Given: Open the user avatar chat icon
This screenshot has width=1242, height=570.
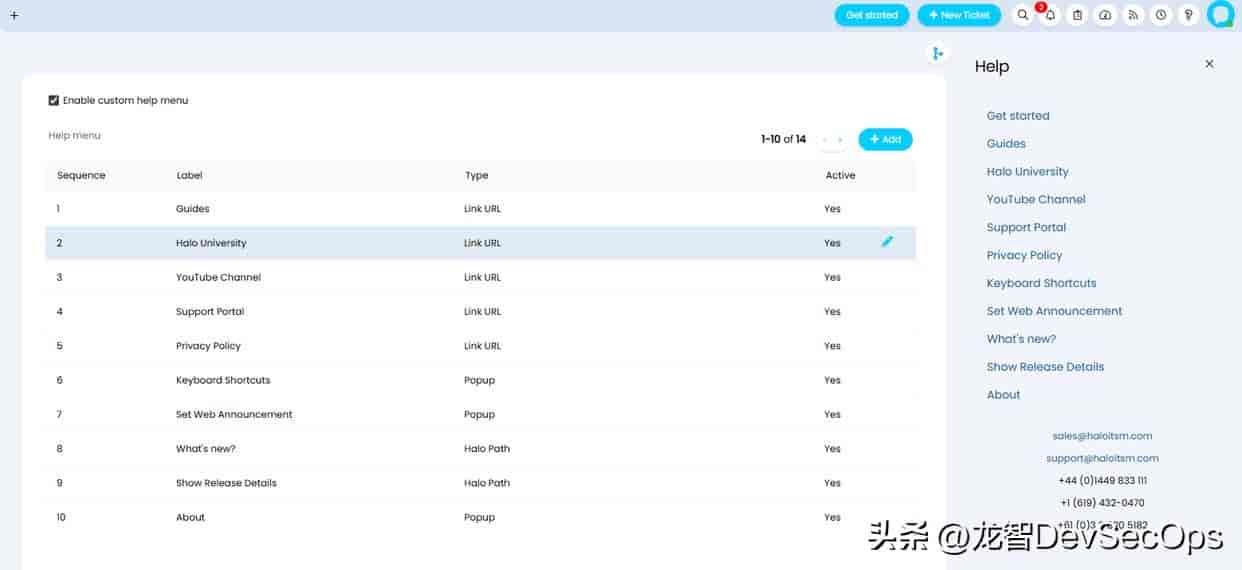Looking at the screenshot, I should click(1221, 14).
